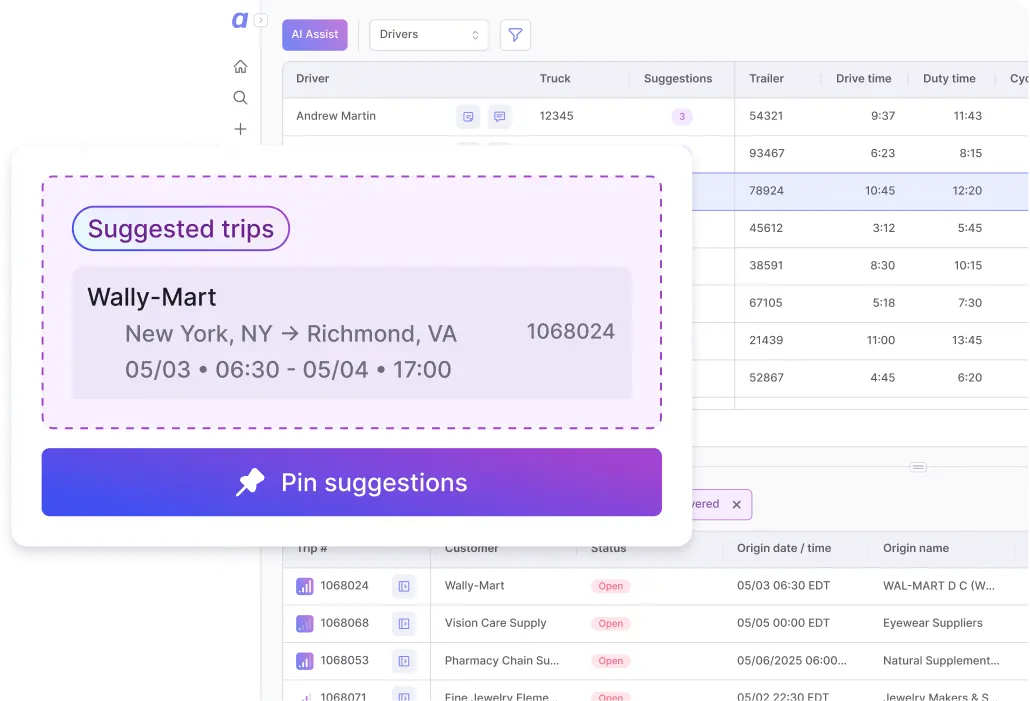
Task: Sort by Origin date / time header
Action: (784, 548)
